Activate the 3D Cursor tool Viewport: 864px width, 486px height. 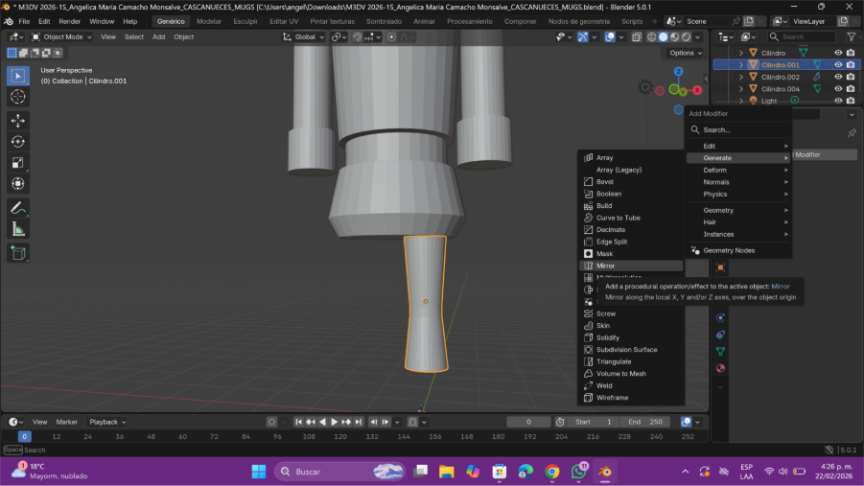pos(18,97)
